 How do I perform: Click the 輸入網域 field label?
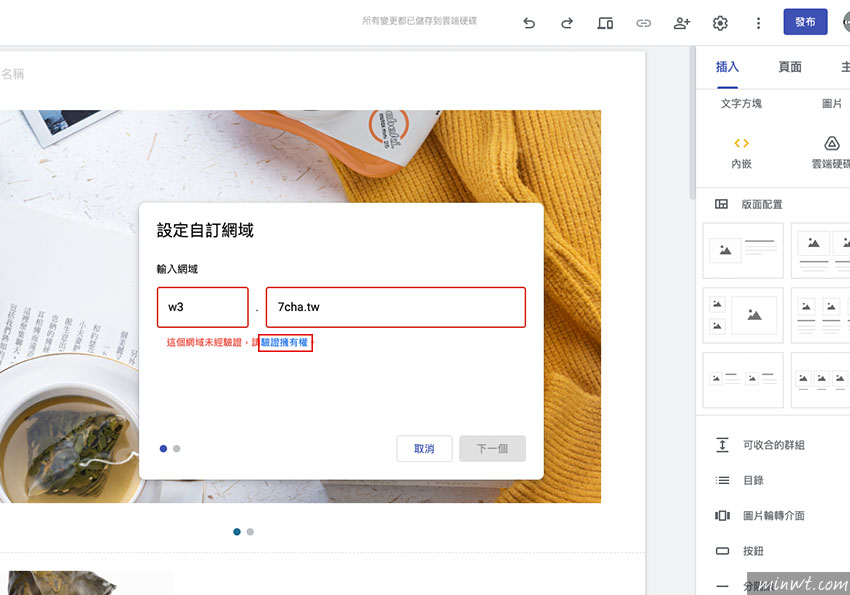[177, 269]
